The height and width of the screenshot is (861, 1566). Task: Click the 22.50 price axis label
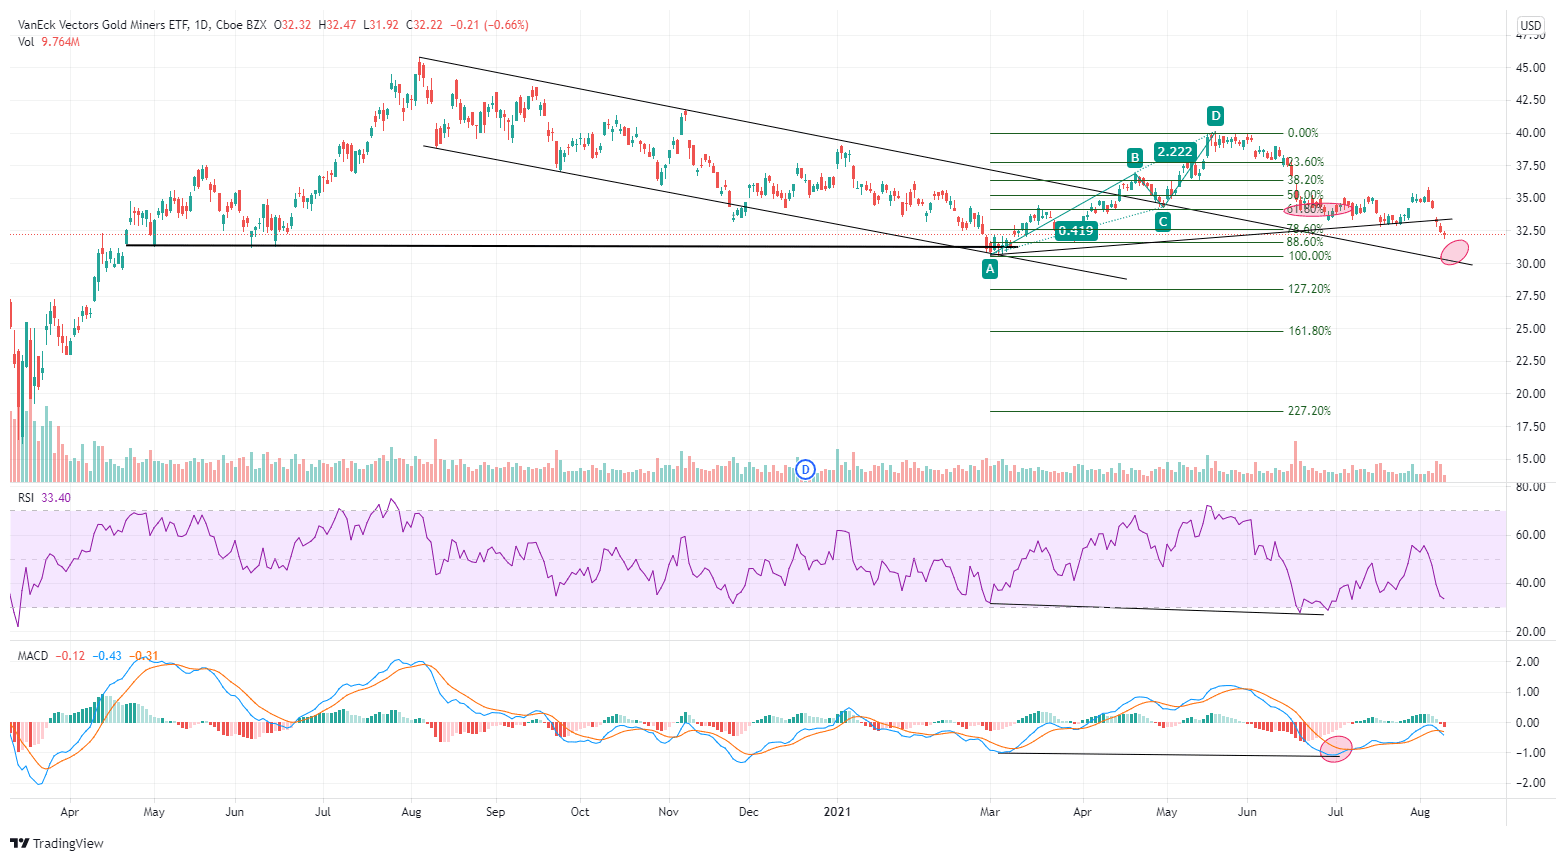[1532, 361]
